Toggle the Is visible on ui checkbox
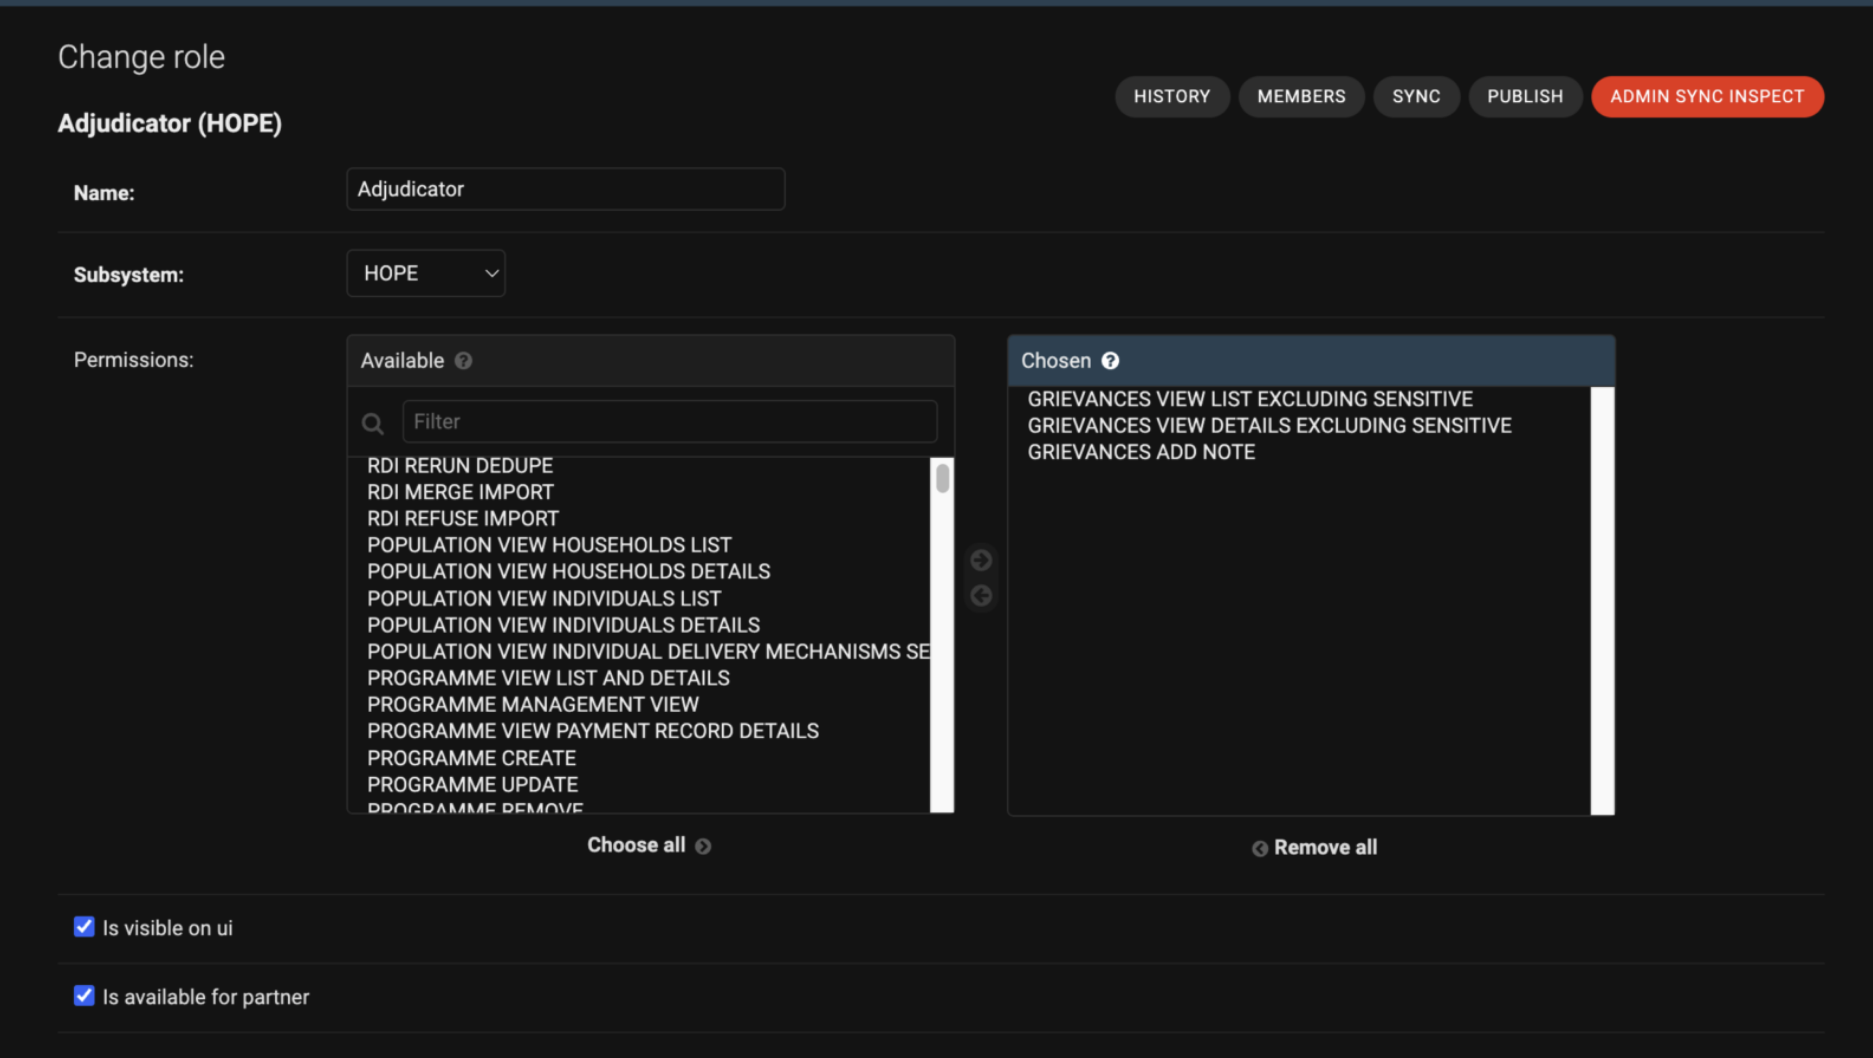 tap(84, 927)
